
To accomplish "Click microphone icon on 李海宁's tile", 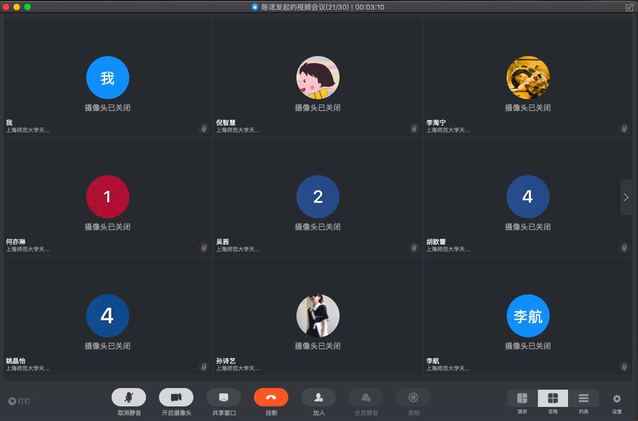I will [623, 128].
